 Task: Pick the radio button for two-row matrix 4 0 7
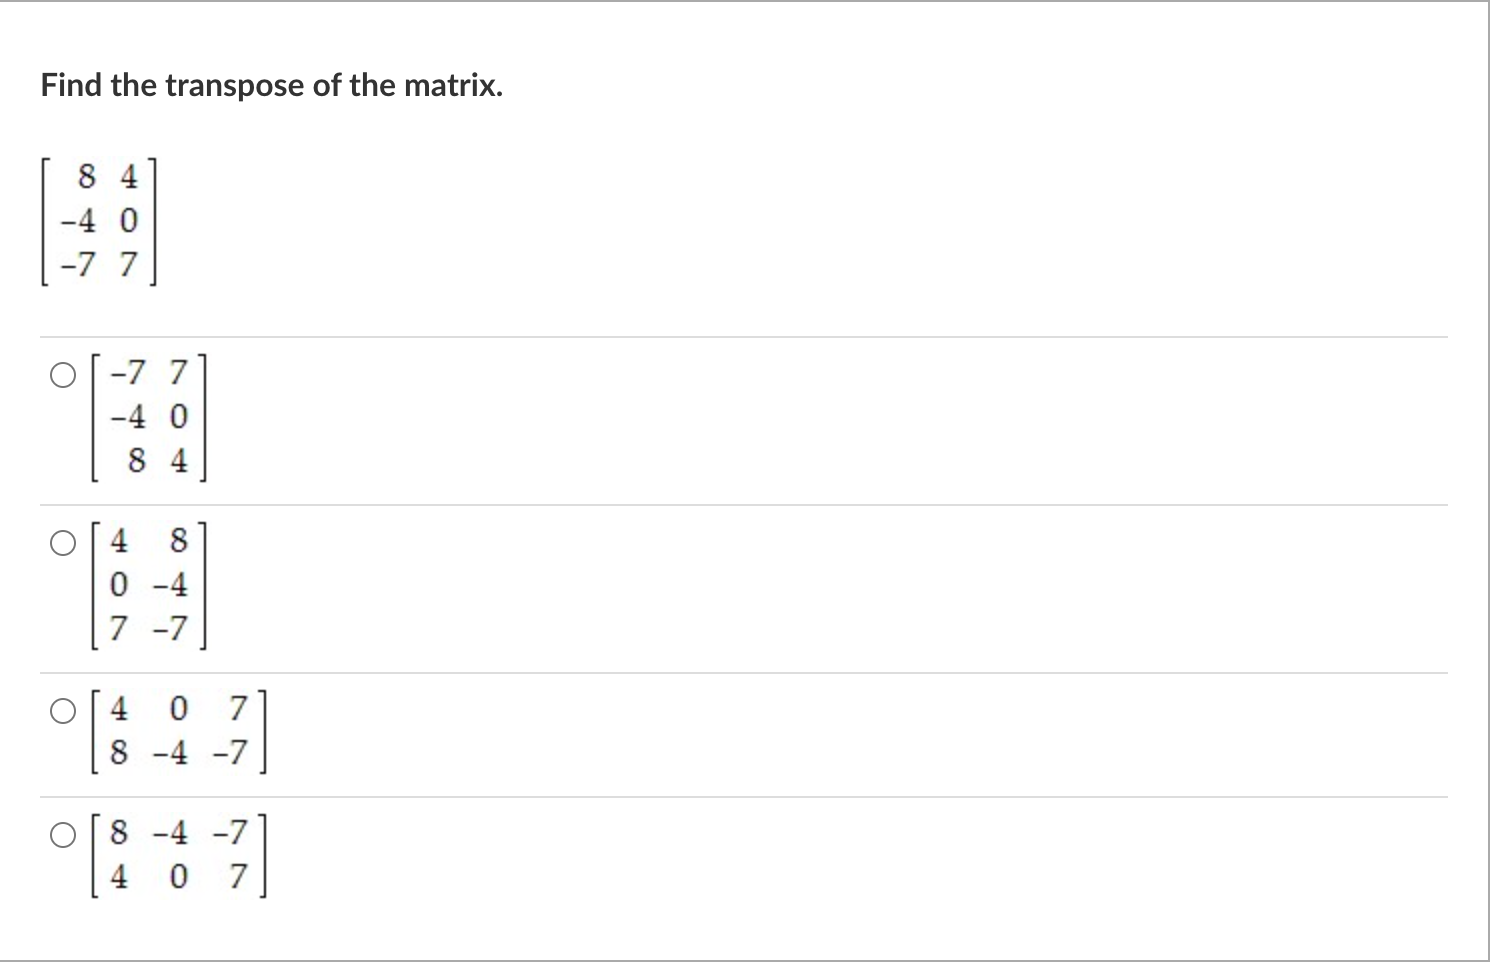(x=63, y=712)
